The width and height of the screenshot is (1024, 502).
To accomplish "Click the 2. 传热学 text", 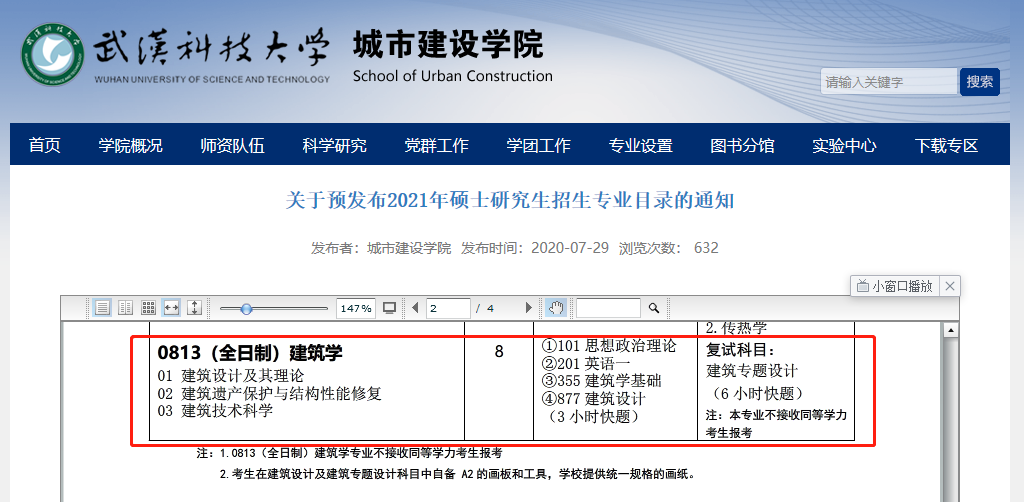I will coord(737,328).
